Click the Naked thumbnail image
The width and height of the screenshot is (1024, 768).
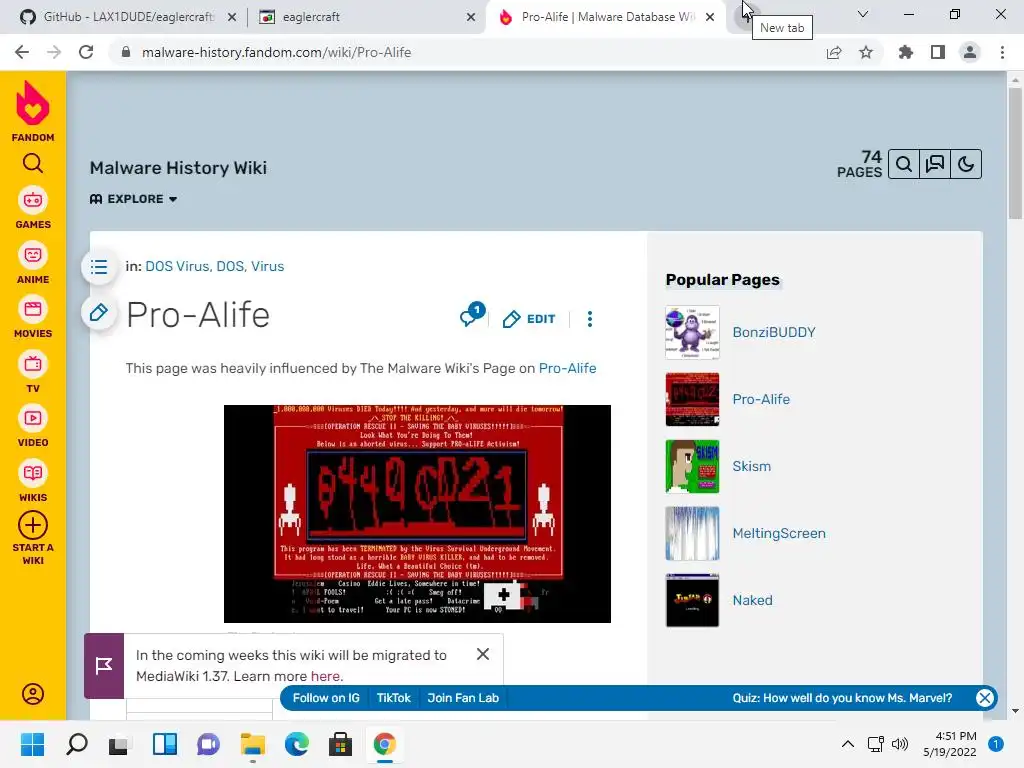[x=692, y=600]
